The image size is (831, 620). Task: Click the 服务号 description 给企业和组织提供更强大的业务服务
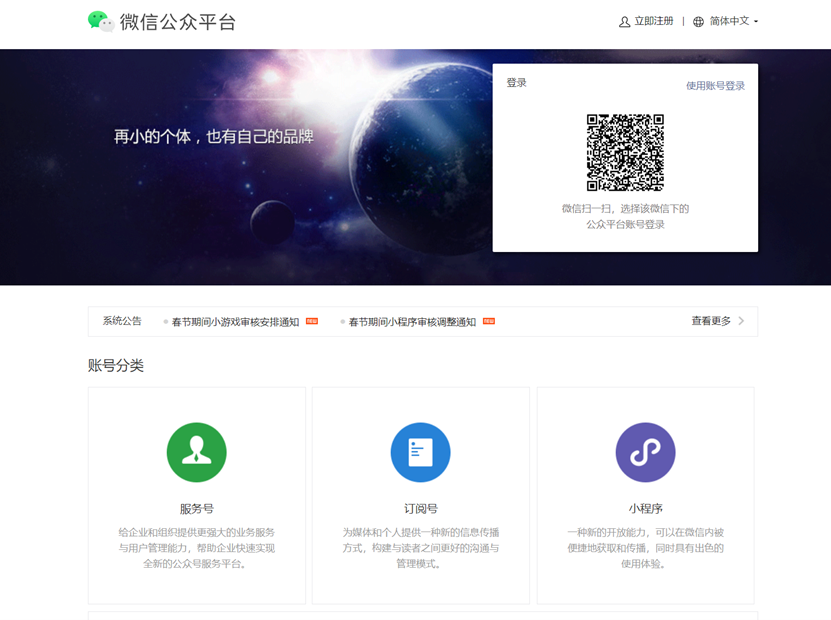pyautogui.click(x=197, y=548)
